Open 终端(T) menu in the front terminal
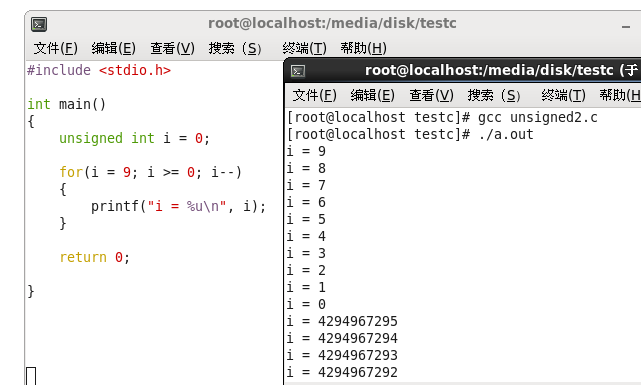 564,95
